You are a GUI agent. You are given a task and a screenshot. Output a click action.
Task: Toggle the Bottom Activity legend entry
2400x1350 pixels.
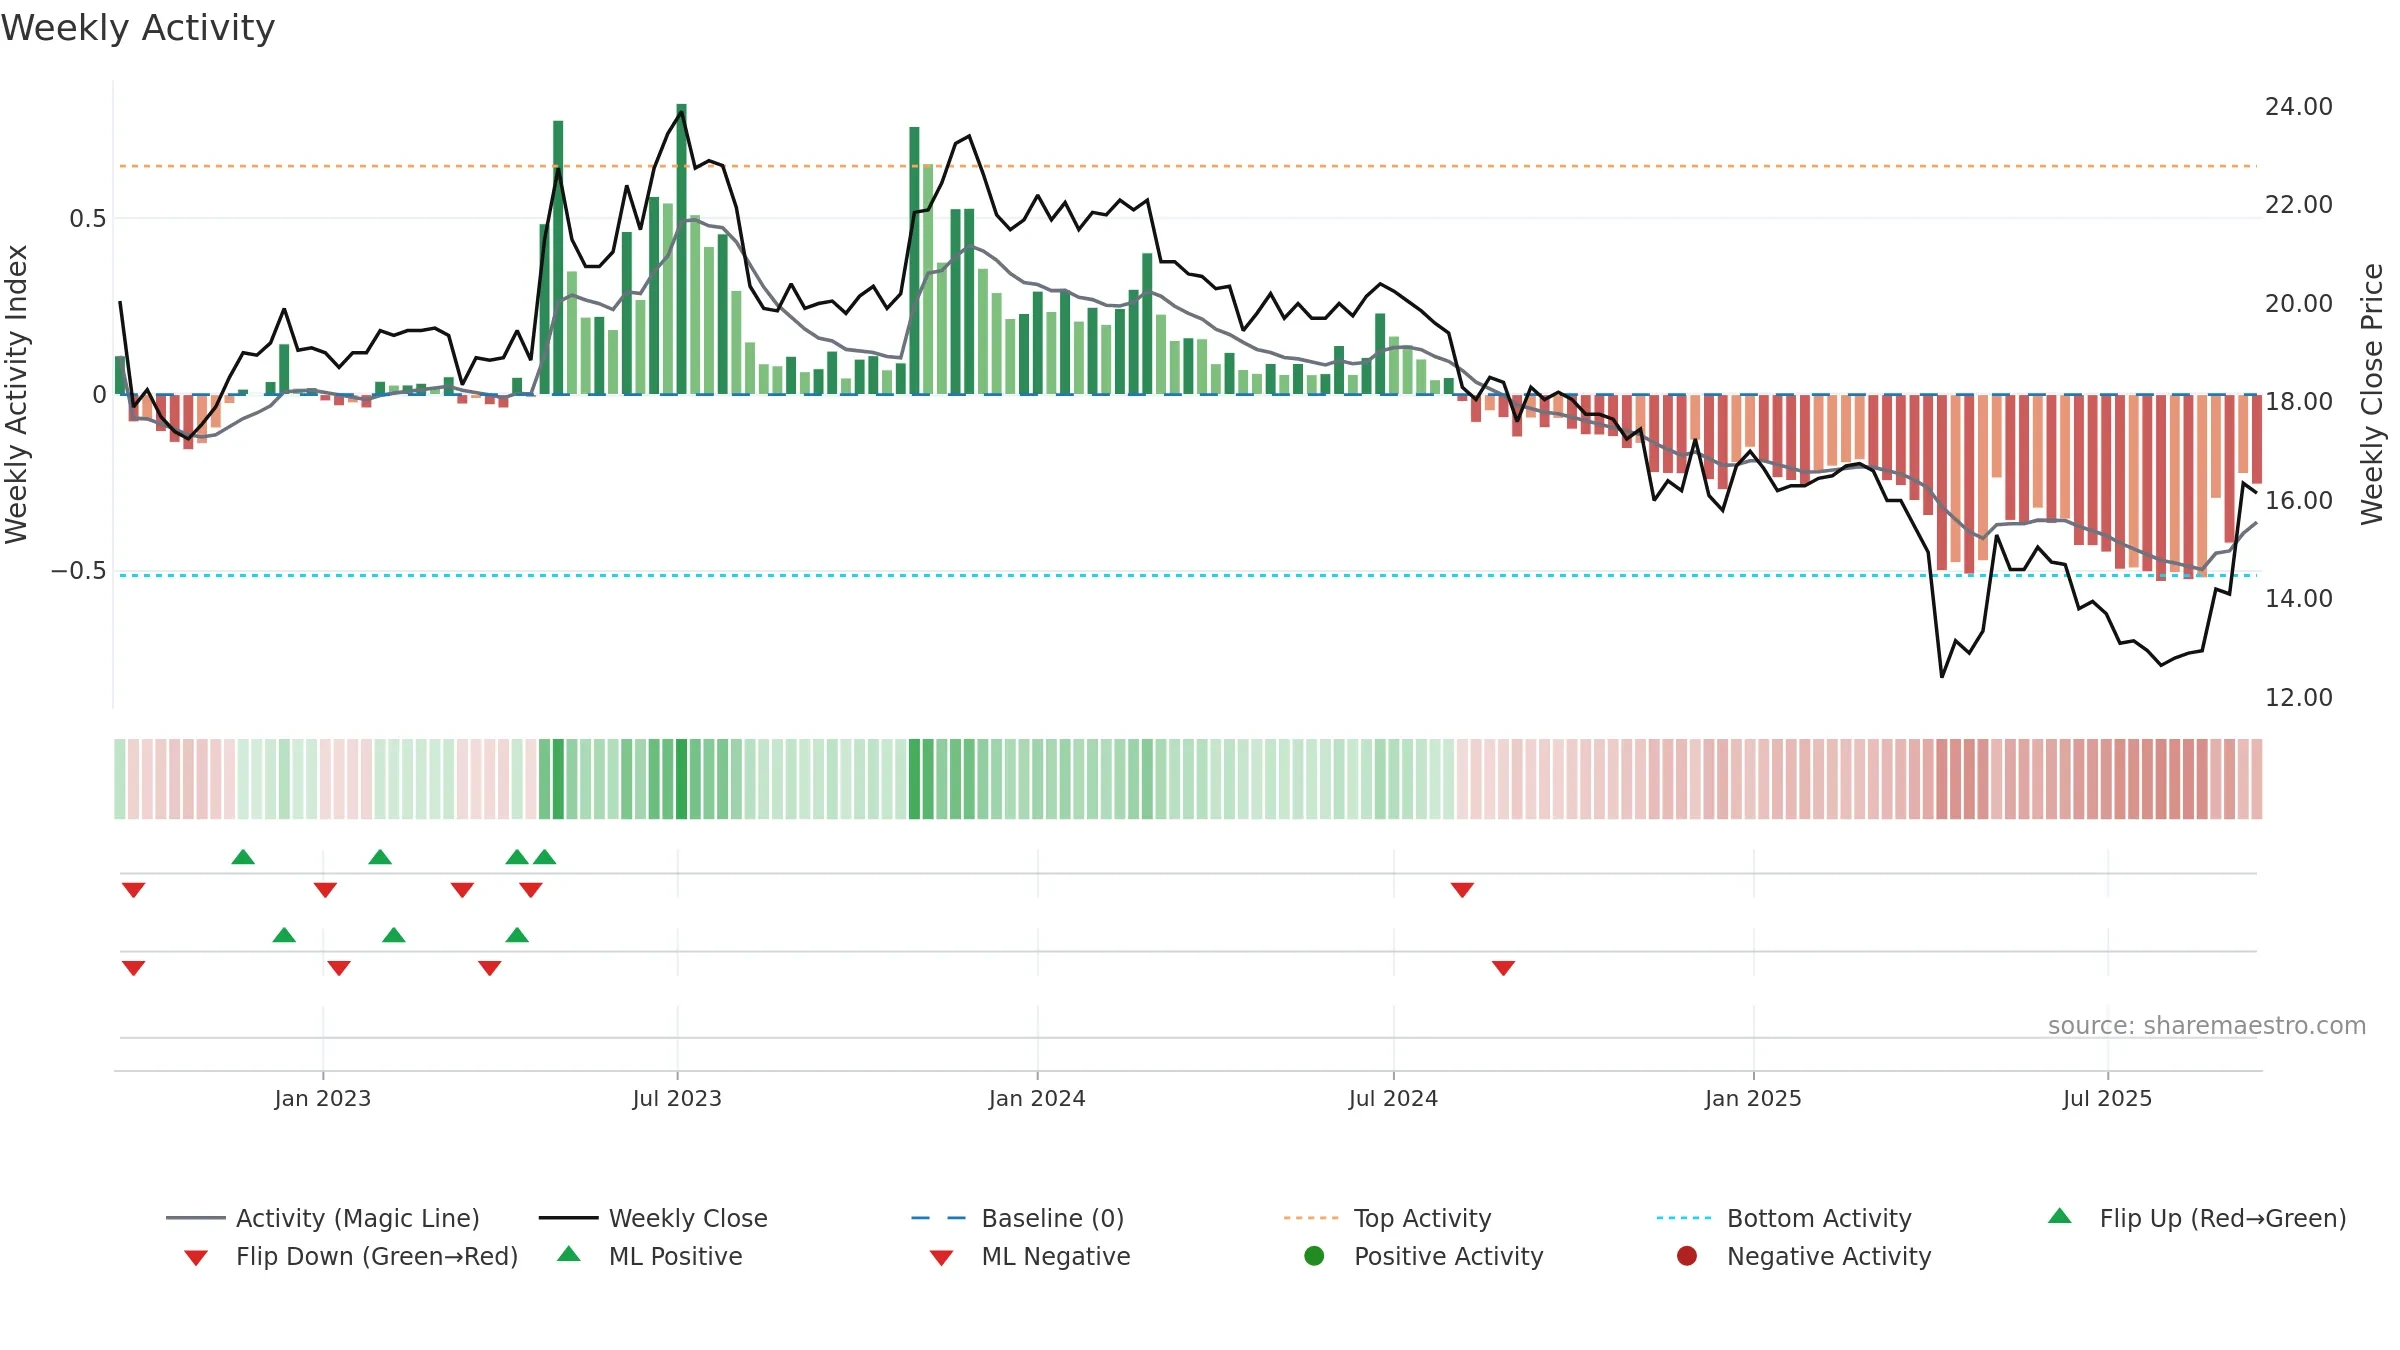(1784, 1218)
